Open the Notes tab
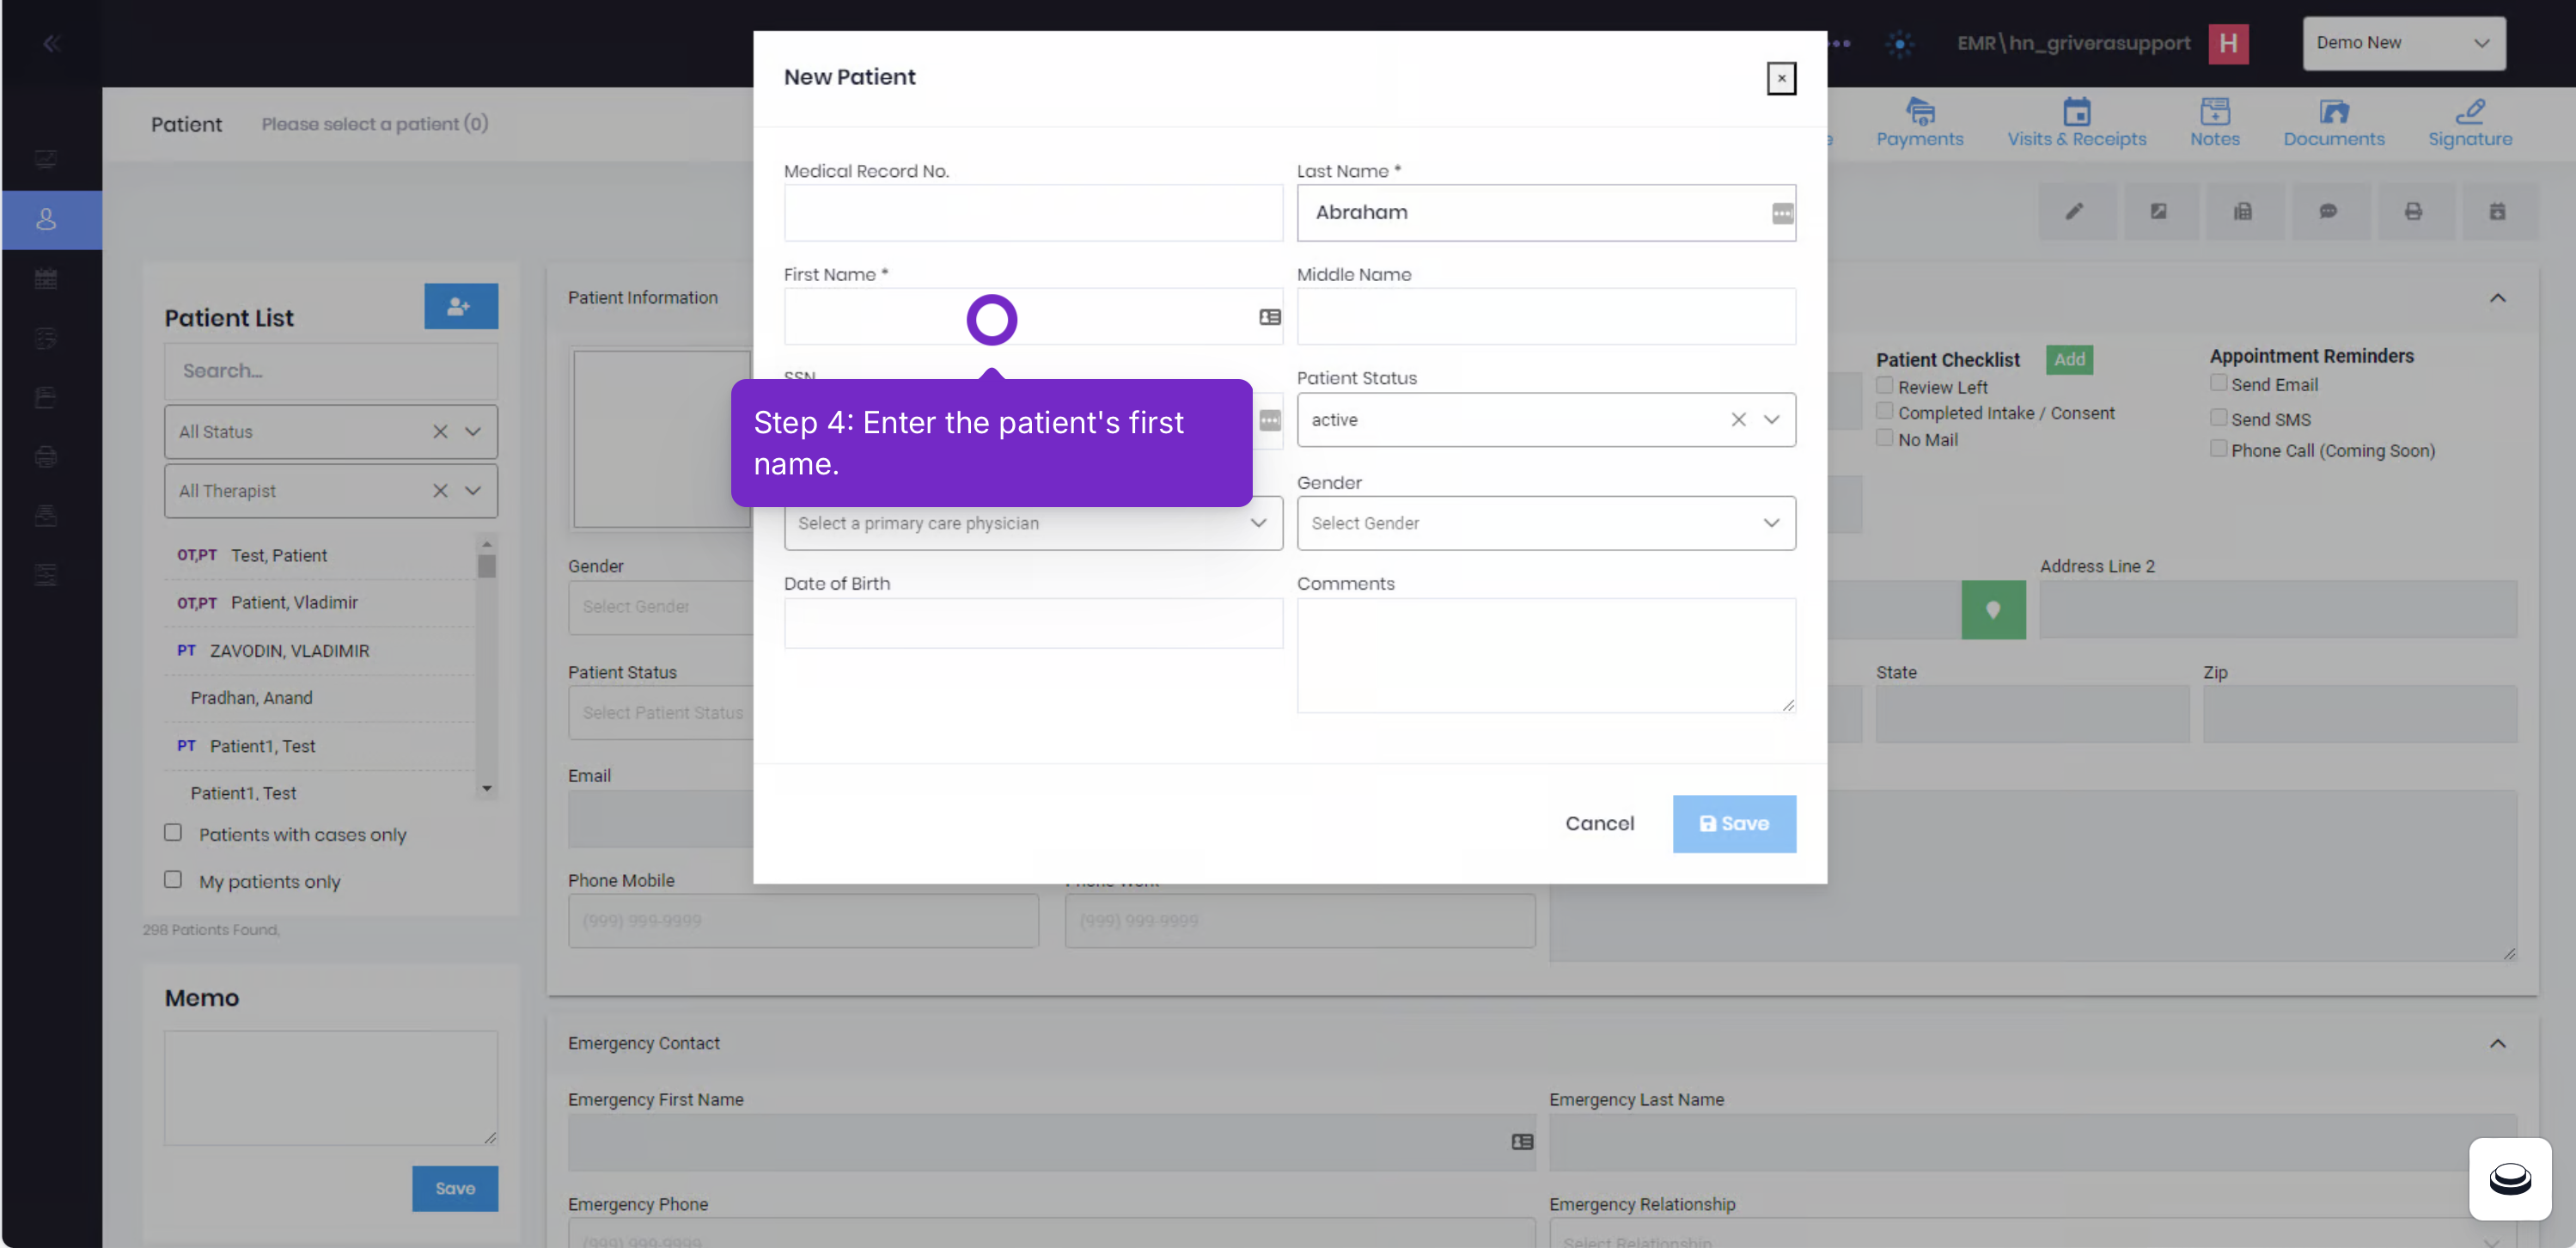2576x1248 pixels. click(x=2214, y=123)
